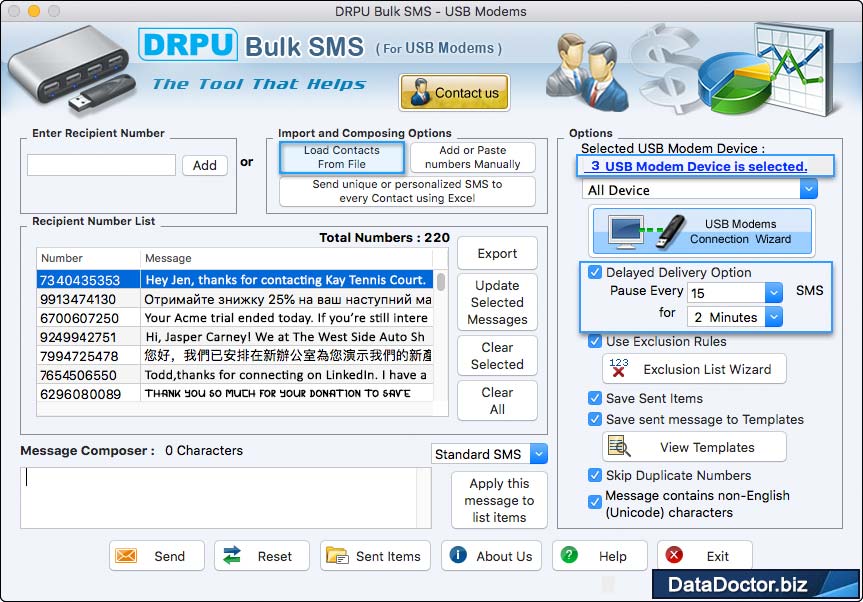Open the All Device dropdown
Screen dimensions: 863x602
coord(809,189)
